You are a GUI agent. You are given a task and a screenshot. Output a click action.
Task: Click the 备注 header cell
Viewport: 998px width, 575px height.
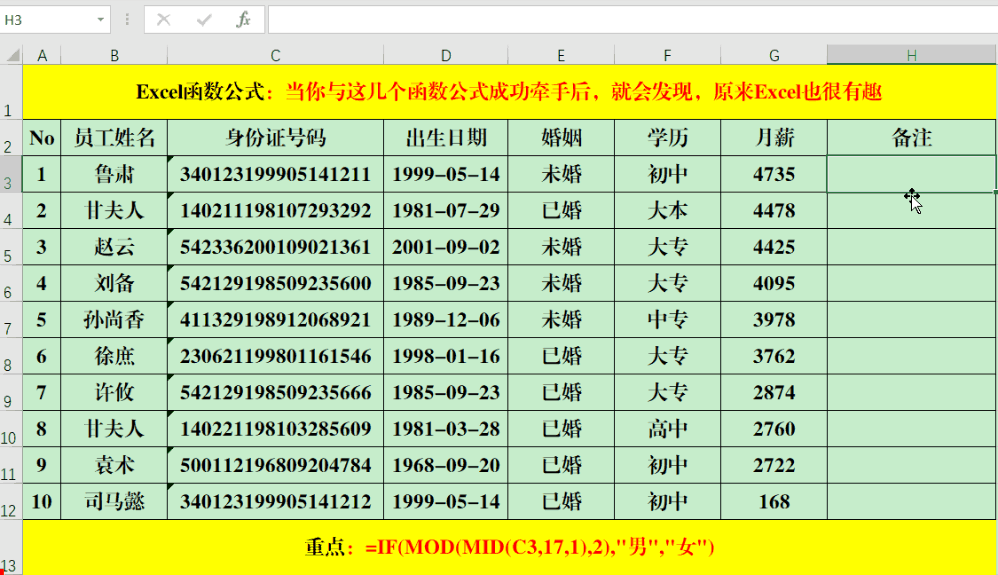[x=911, y=138]
